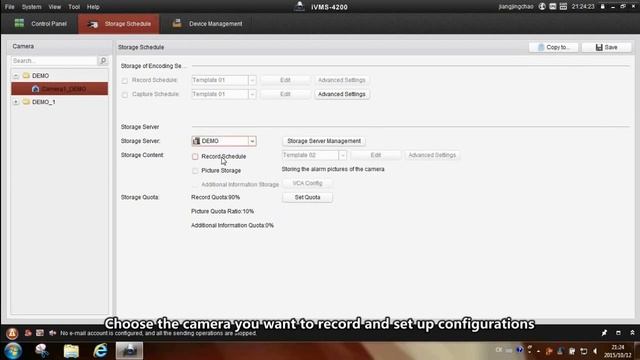The width and height of the screenshot is (640, 360).
Task: Click Advanced Settings next to Template 02
Action: pyautogui.click(x=432, y=155)
